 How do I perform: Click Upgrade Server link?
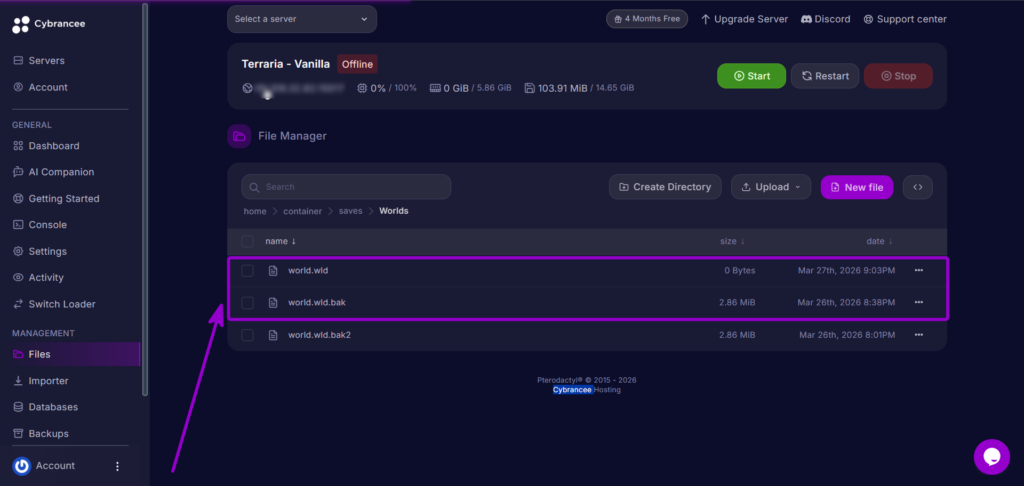pos(744,19)
